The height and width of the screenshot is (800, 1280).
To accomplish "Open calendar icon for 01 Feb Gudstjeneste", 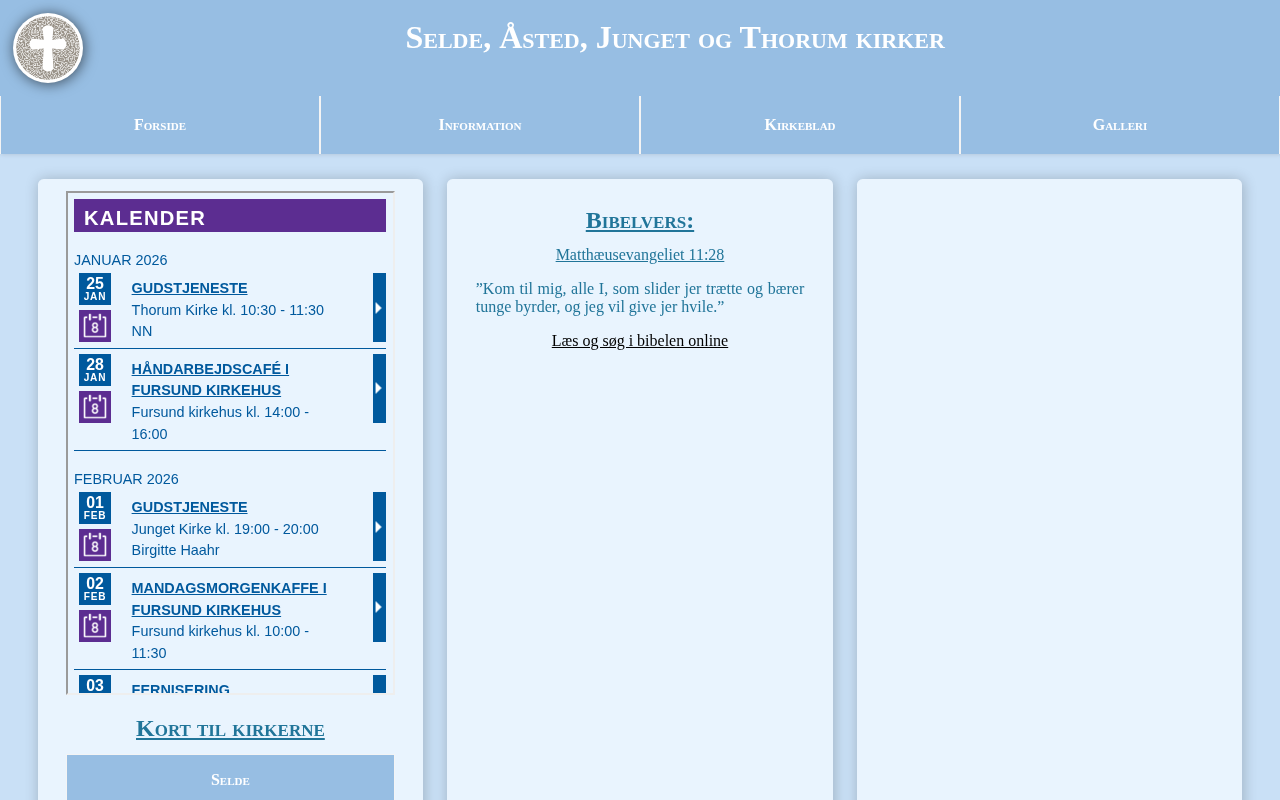I will tap(95, 545).
